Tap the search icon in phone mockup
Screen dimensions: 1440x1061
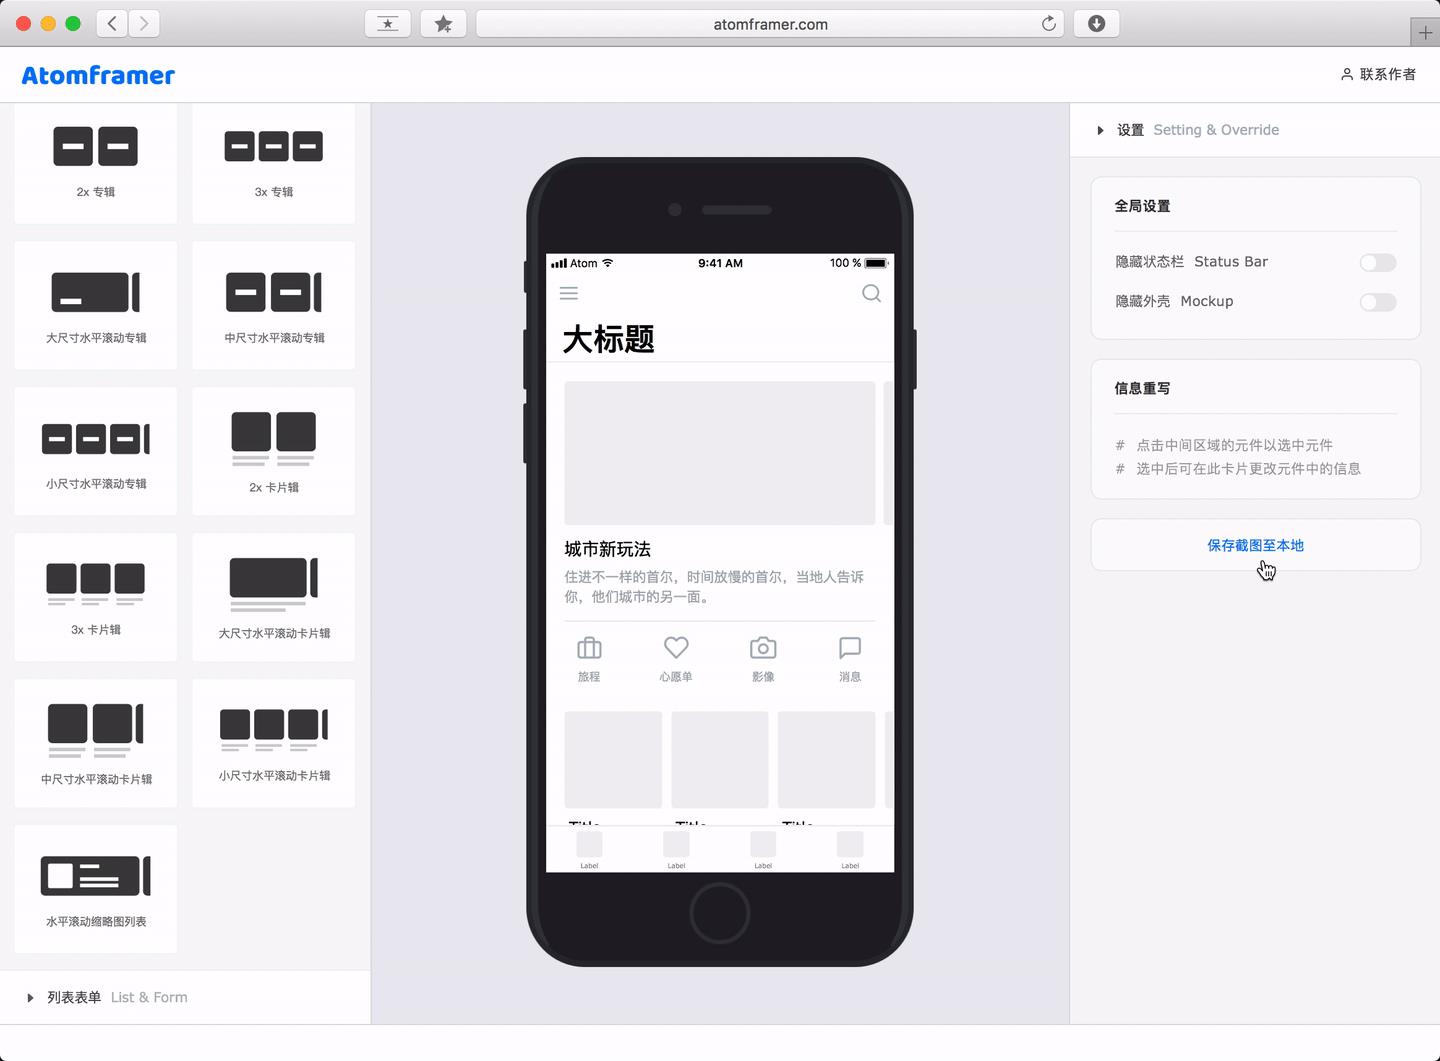[871, 293]
